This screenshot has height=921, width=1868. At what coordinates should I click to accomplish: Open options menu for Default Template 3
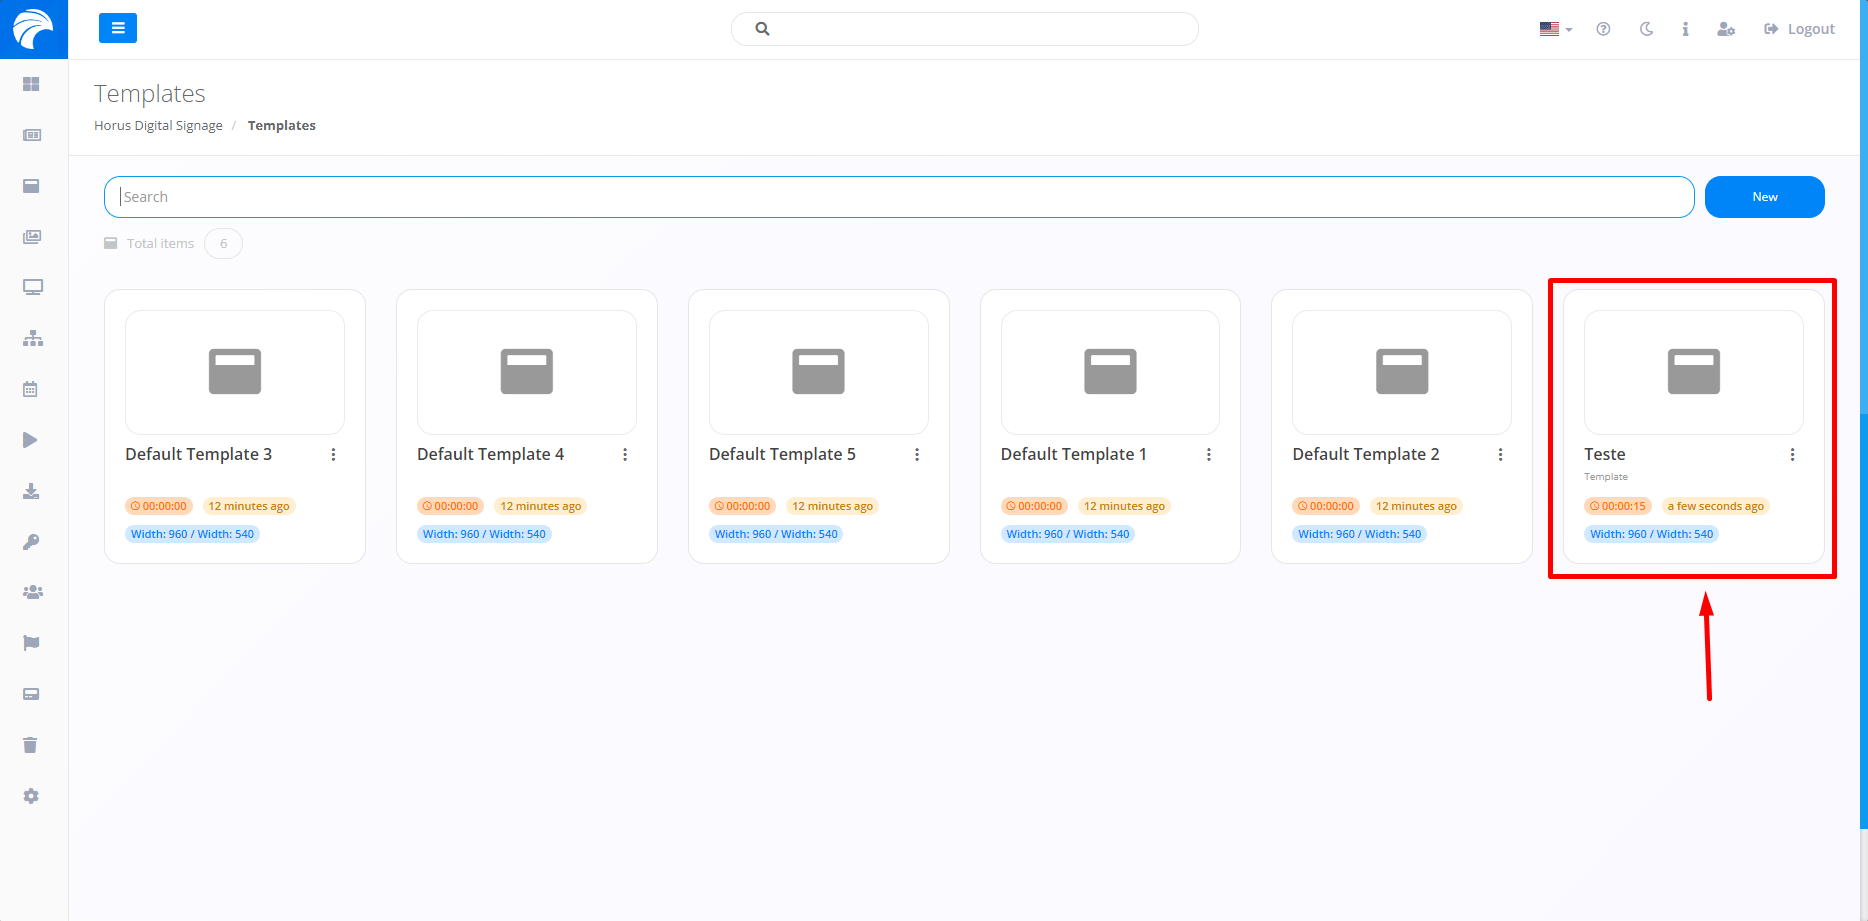[x=333, y=455]
